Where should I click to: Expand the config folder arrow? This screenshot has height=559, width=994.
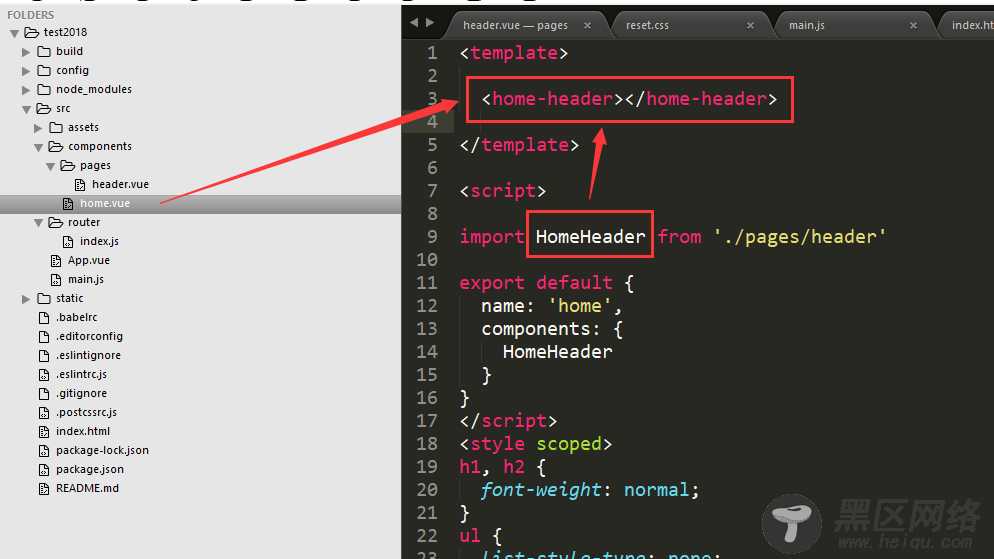26,71
